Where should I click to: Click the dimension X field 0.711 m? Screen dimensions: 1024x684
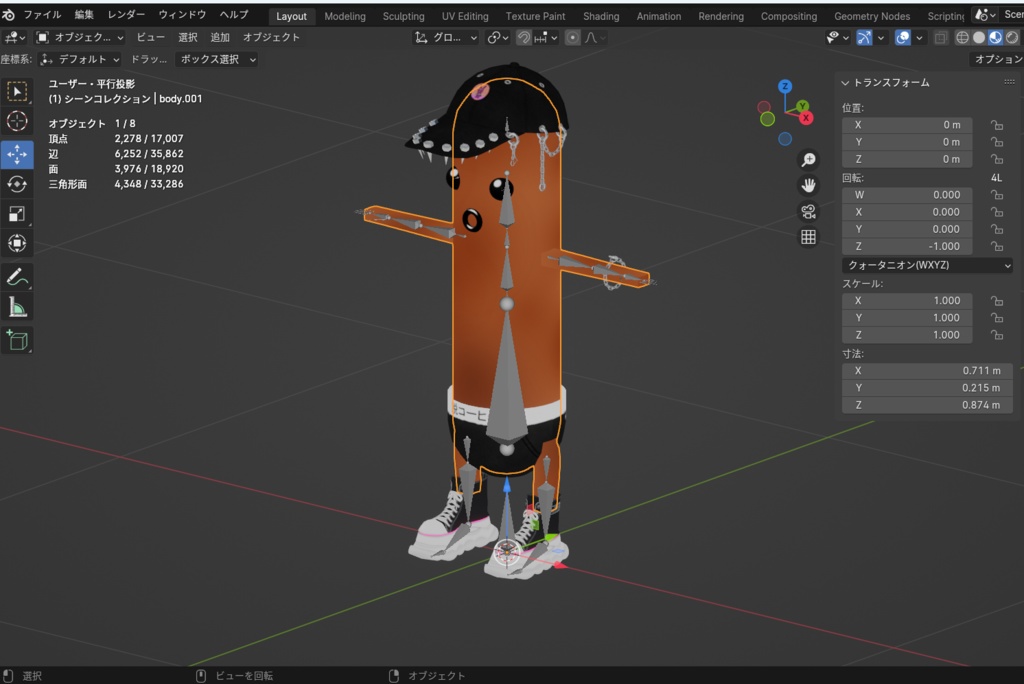(927, 370)
